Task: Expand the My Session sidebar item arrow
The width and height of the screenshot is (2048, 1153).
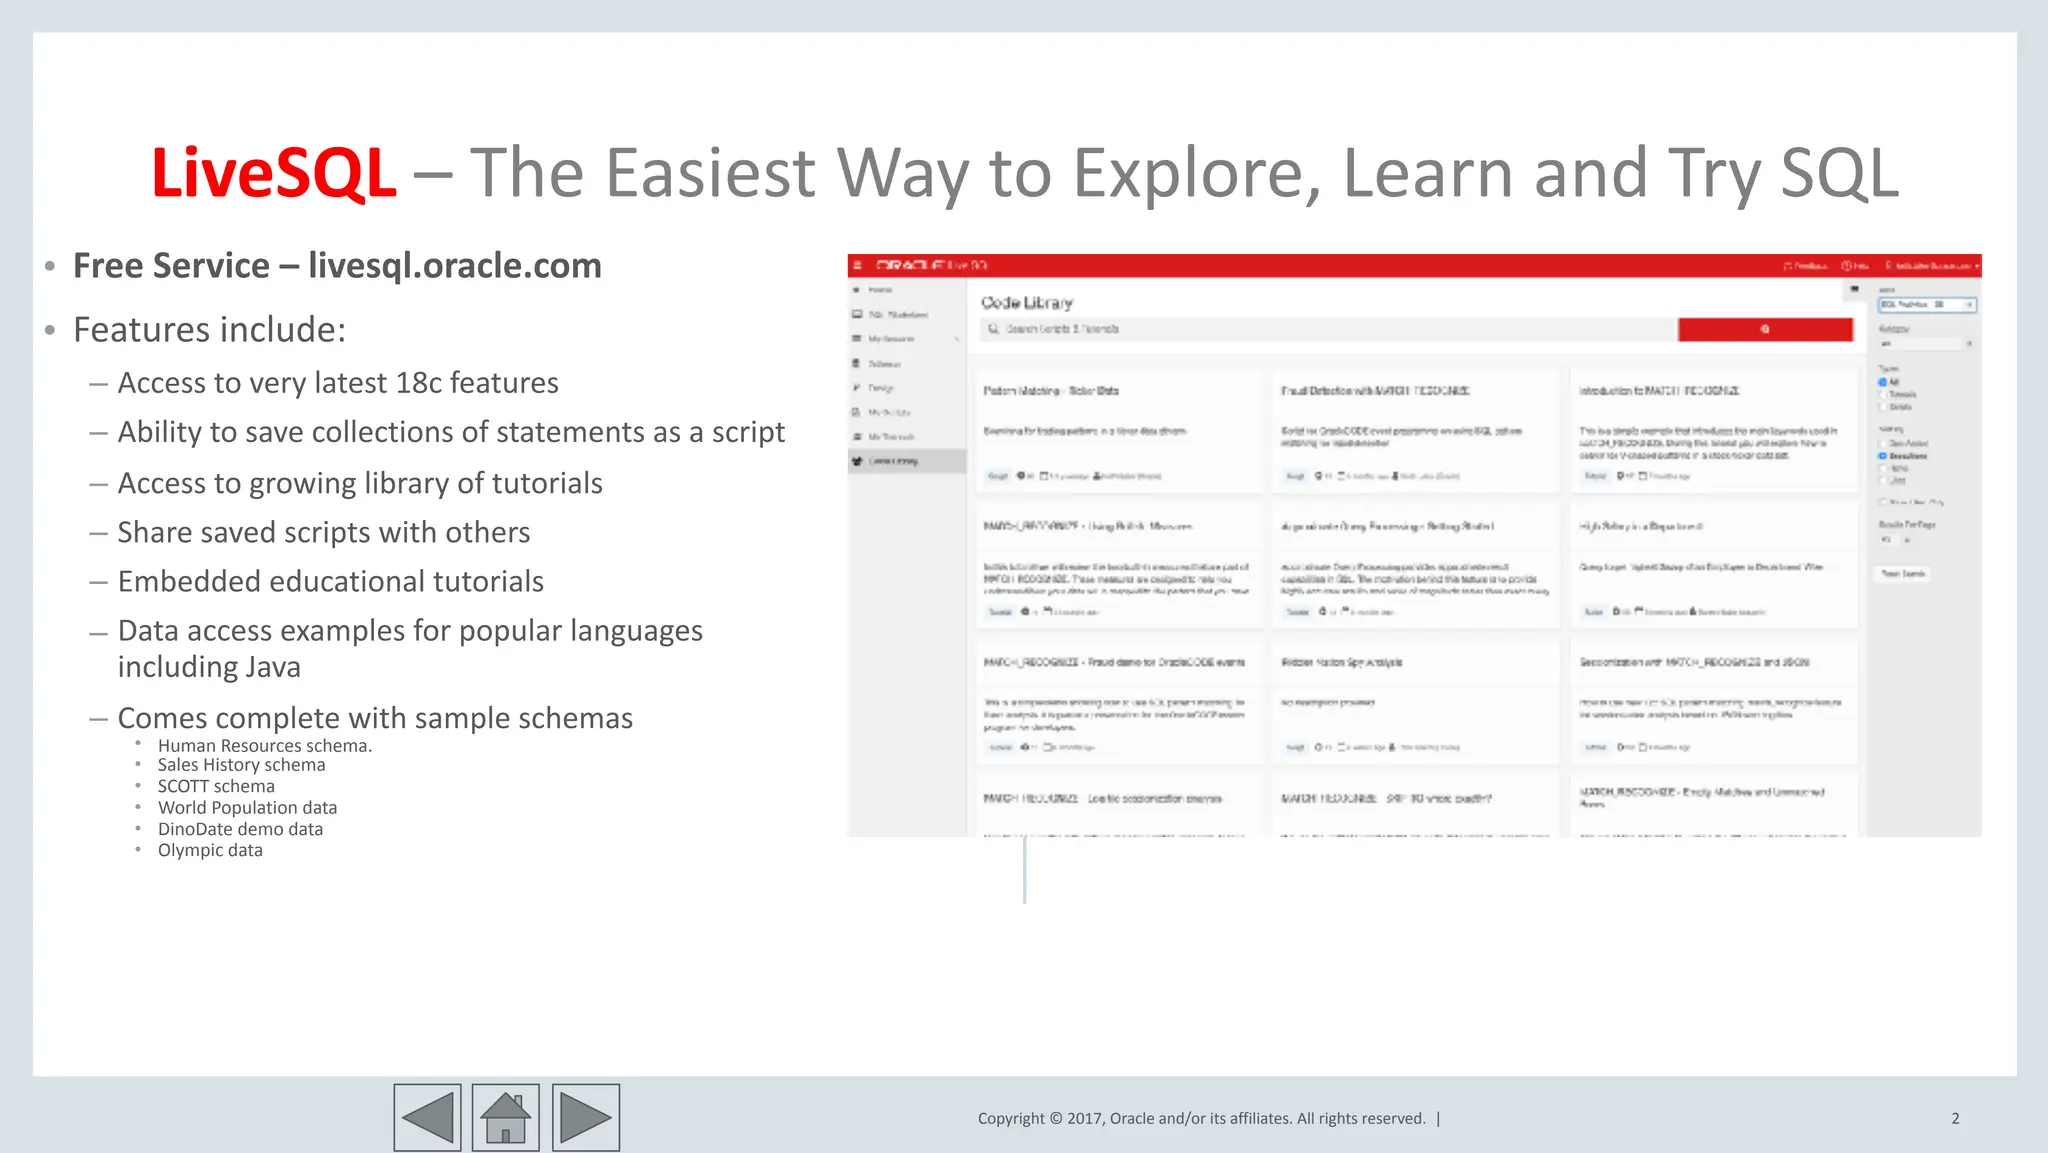Action: point(956,339)
